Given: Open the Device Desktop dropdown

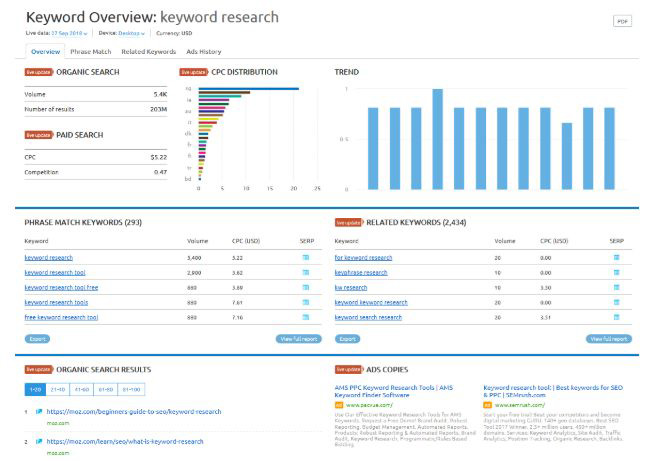Looking at the screenshot, I should tap(132, 33).
